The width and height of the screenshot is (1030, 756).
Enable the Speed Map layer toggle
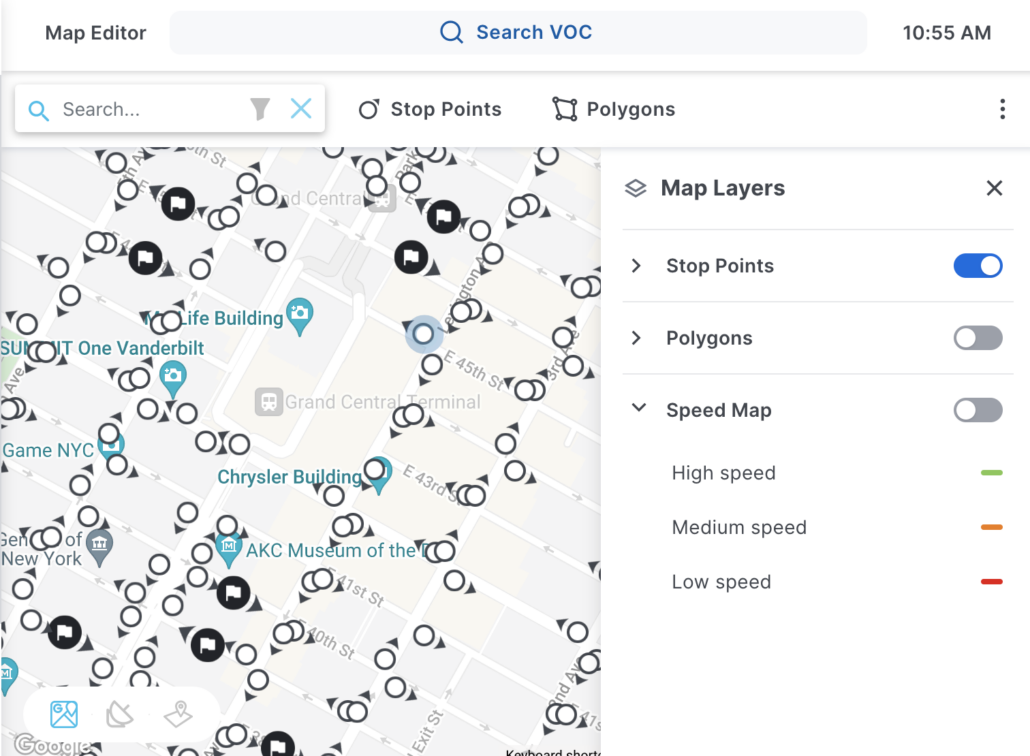(977, 411)
